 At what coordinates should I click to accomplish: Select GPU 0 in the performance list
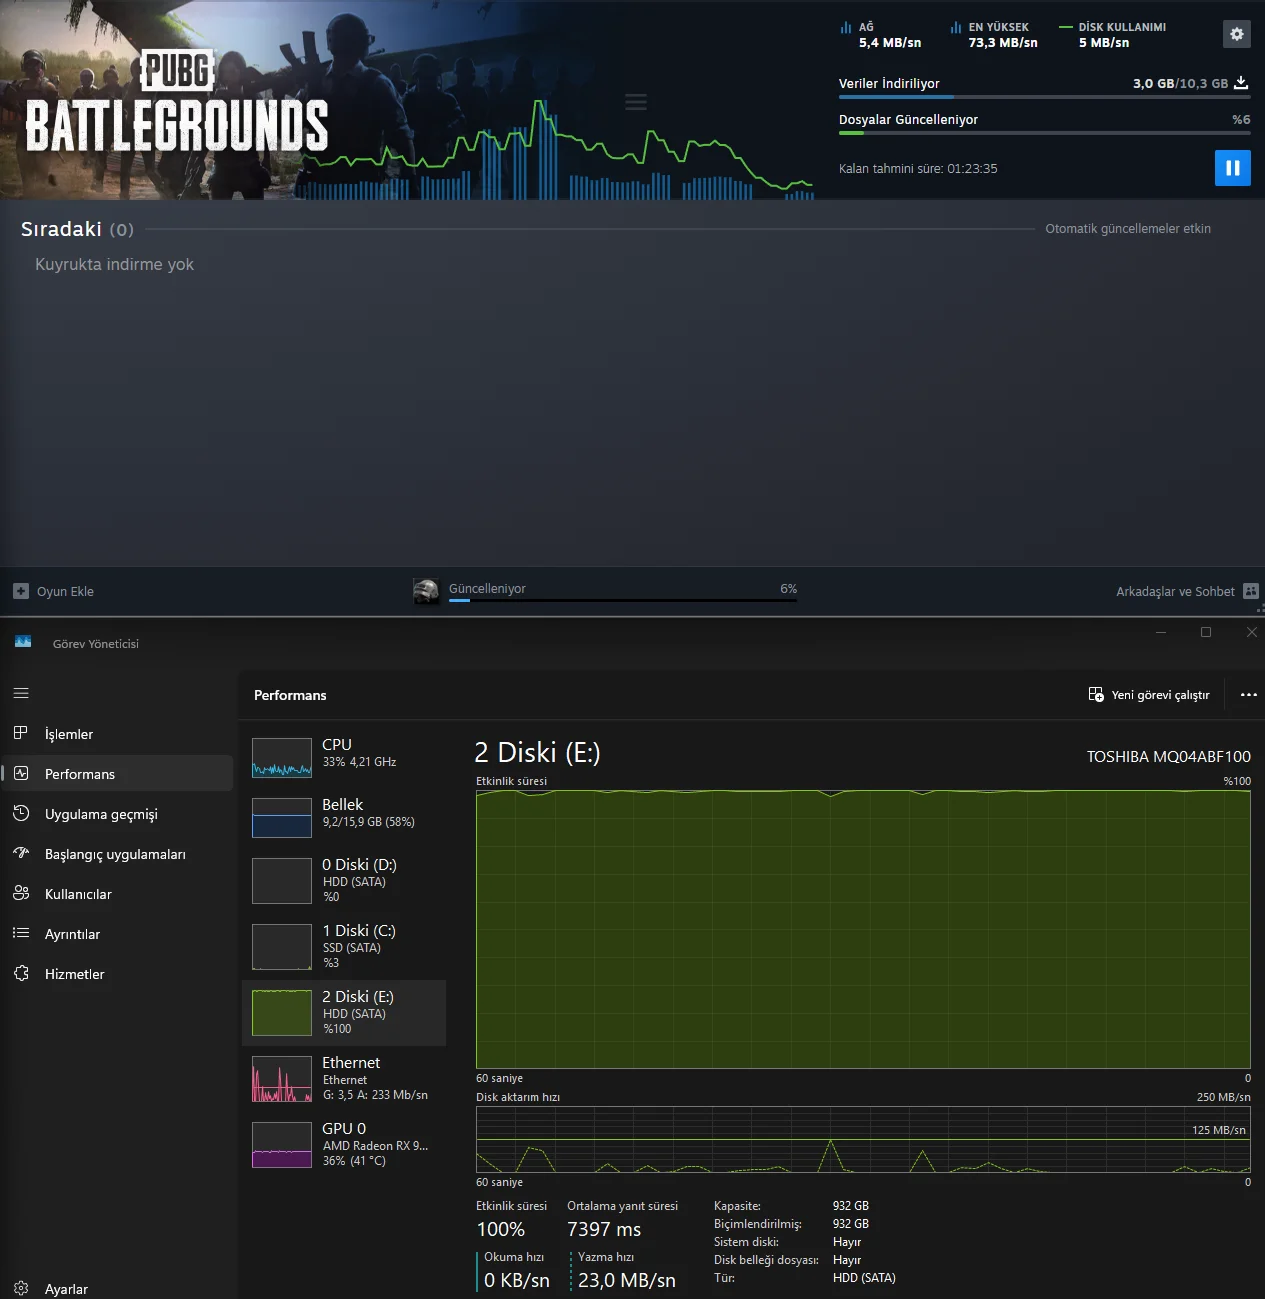[x=344, y=1144]
